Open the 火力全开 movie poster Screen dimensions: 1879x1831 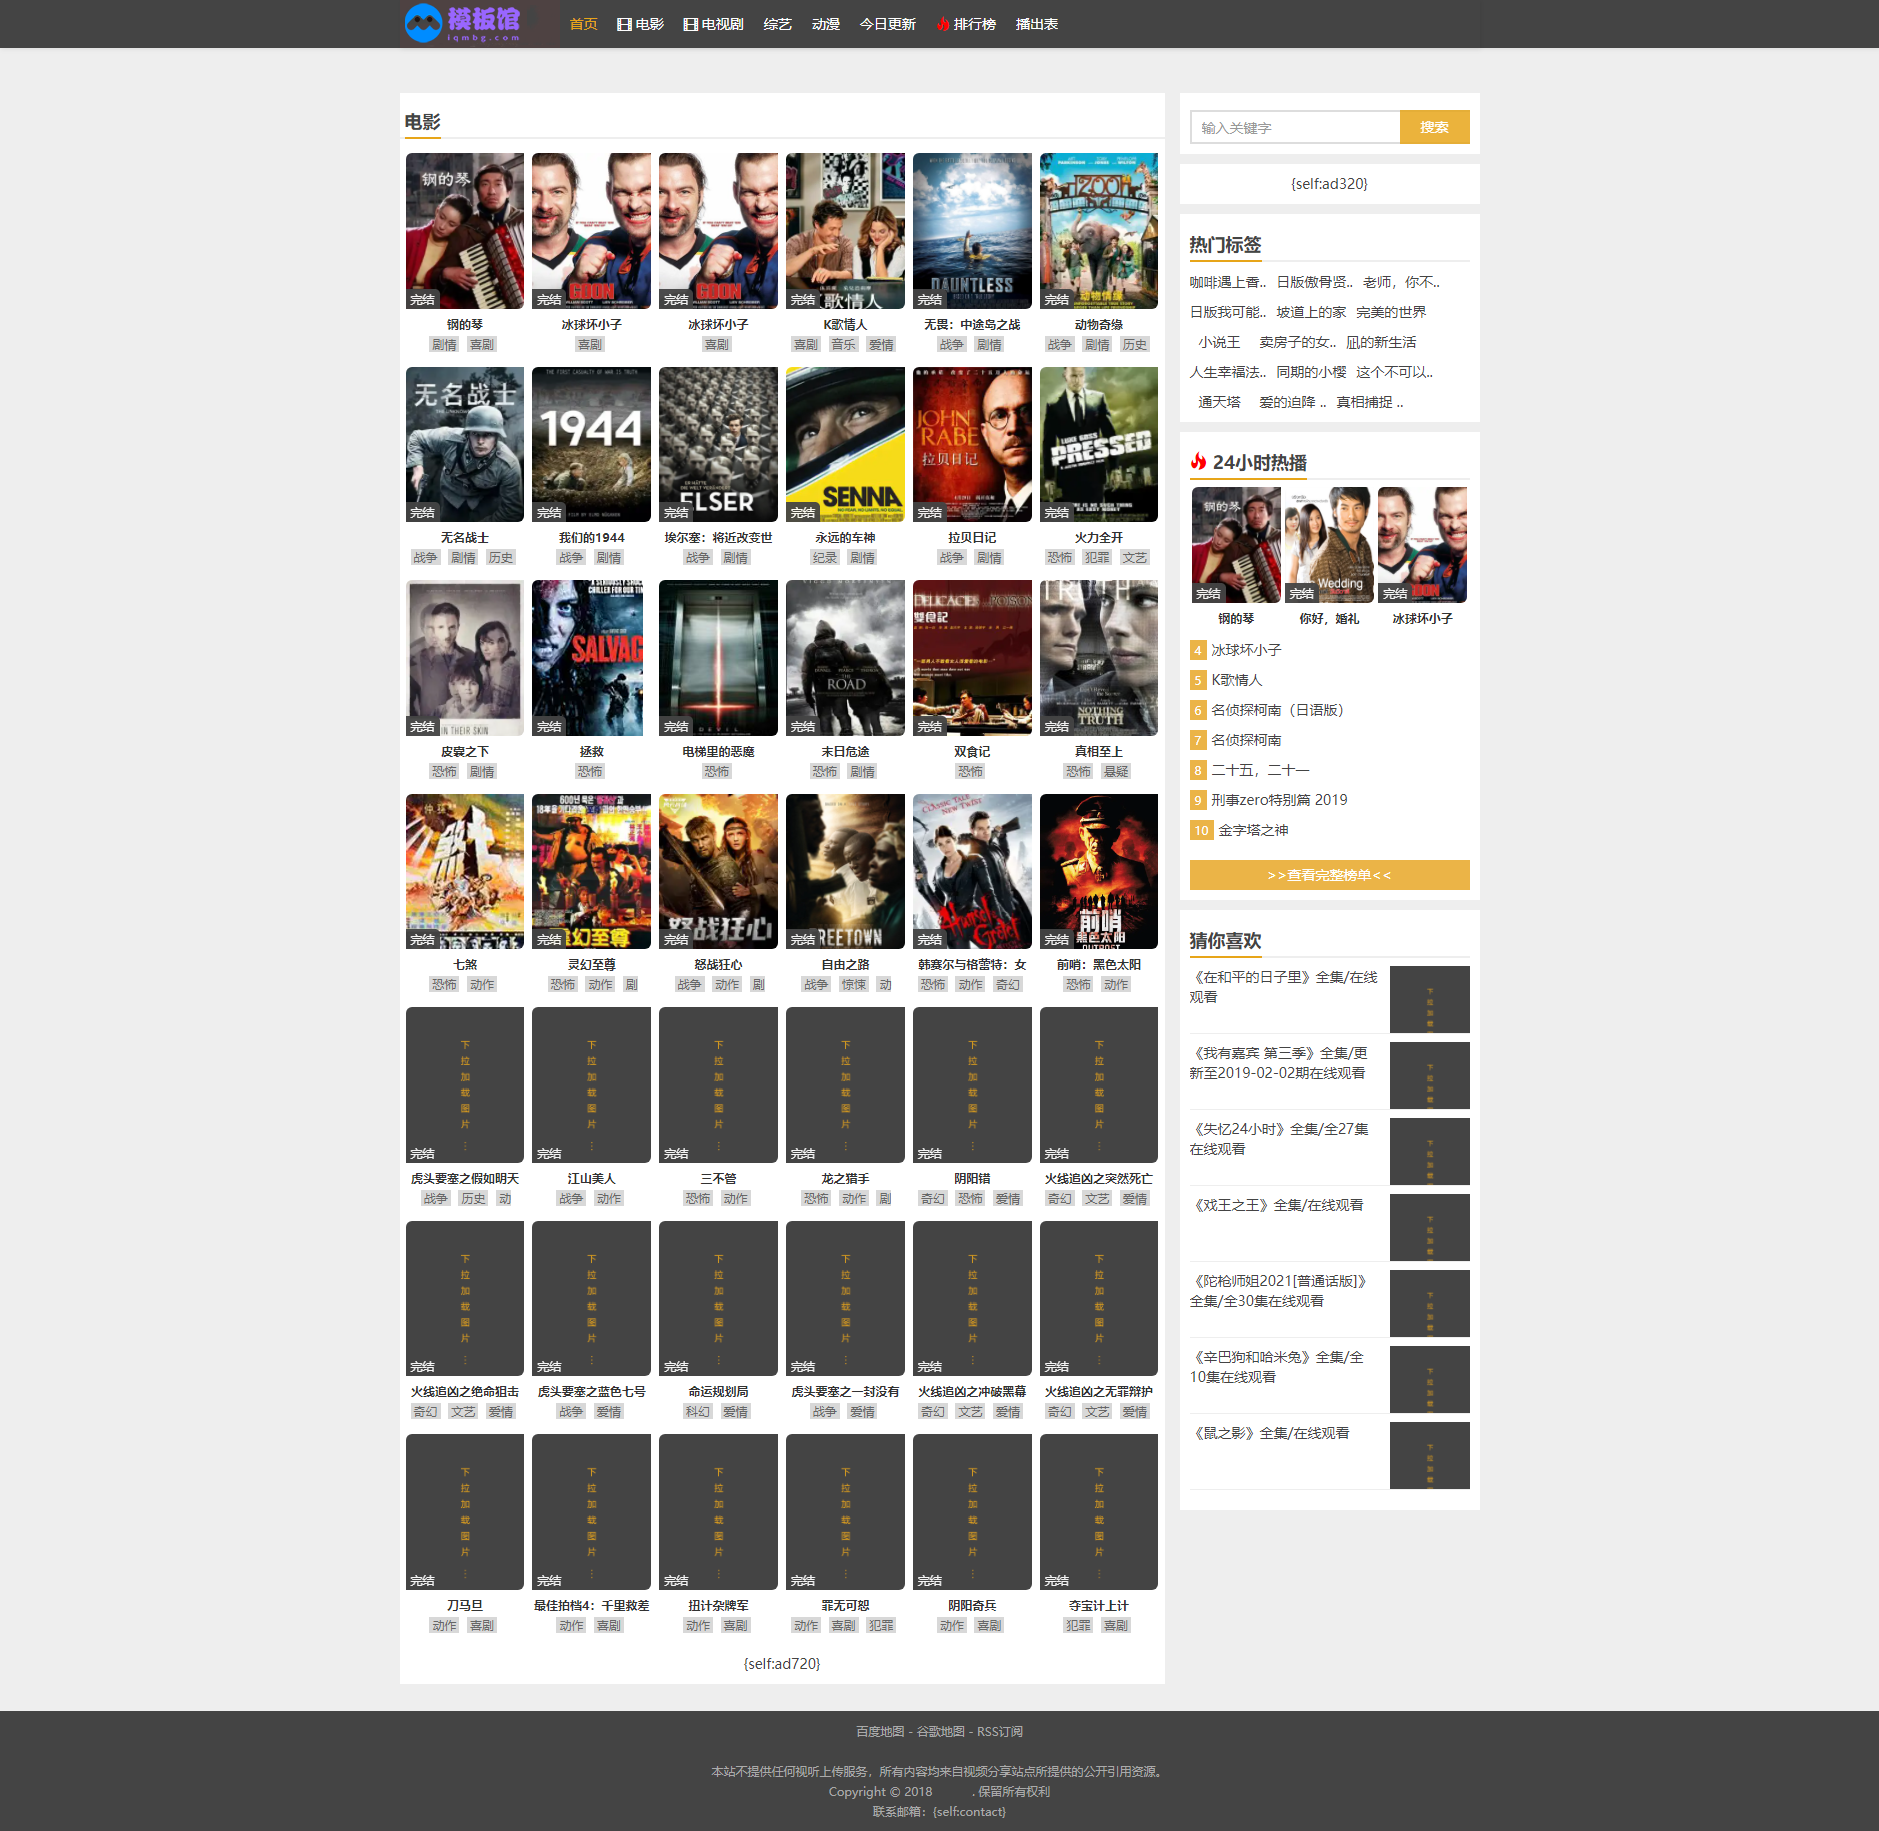1099,444
